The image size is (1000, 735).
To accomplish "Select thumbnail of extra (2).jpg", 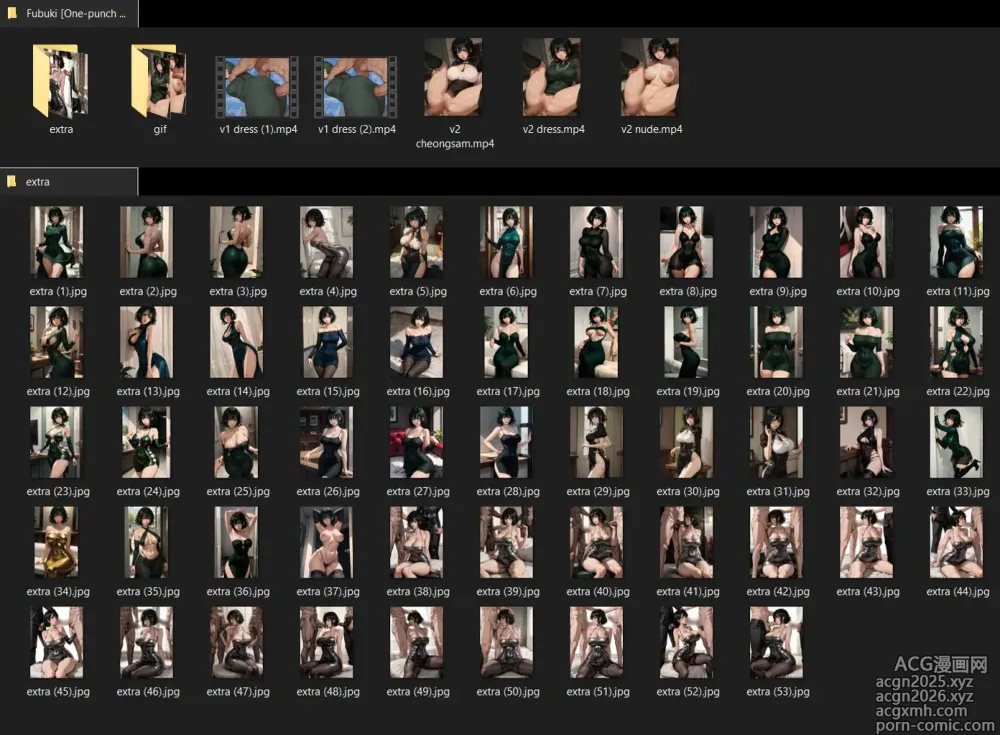I will click(x=147, y=242).
